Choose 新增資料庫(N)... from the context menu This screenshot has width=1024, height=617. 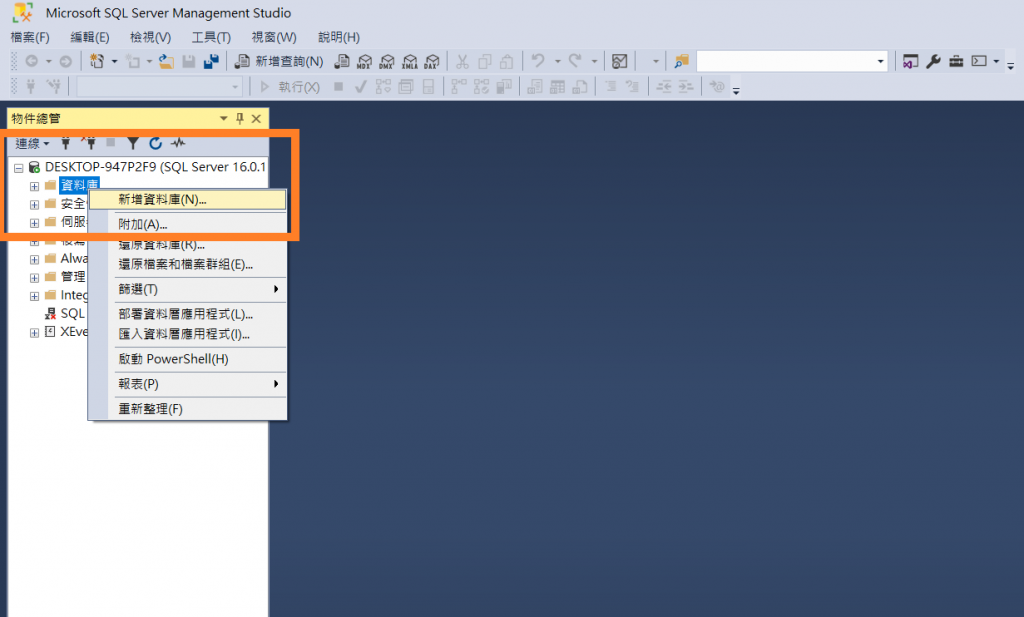coord(188,200)
